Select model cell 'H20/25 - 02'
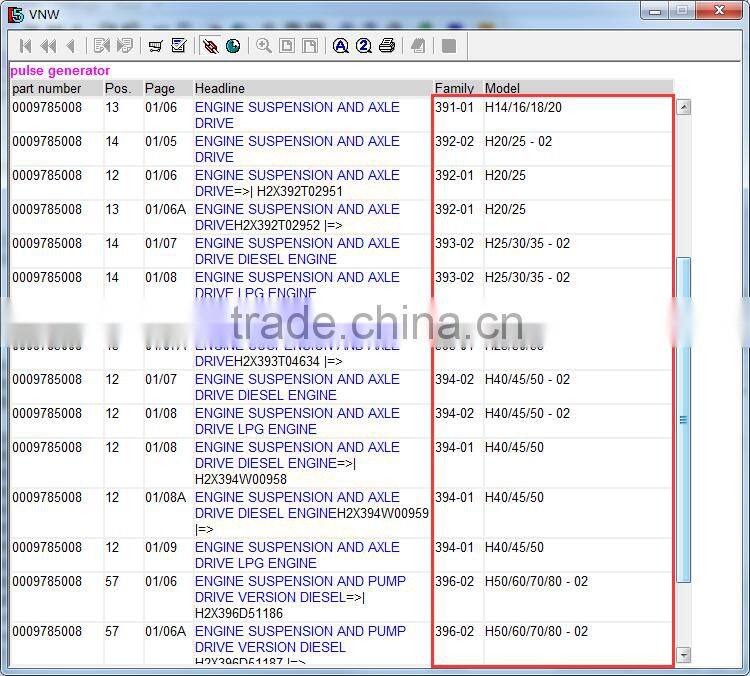 coord(518,141)
